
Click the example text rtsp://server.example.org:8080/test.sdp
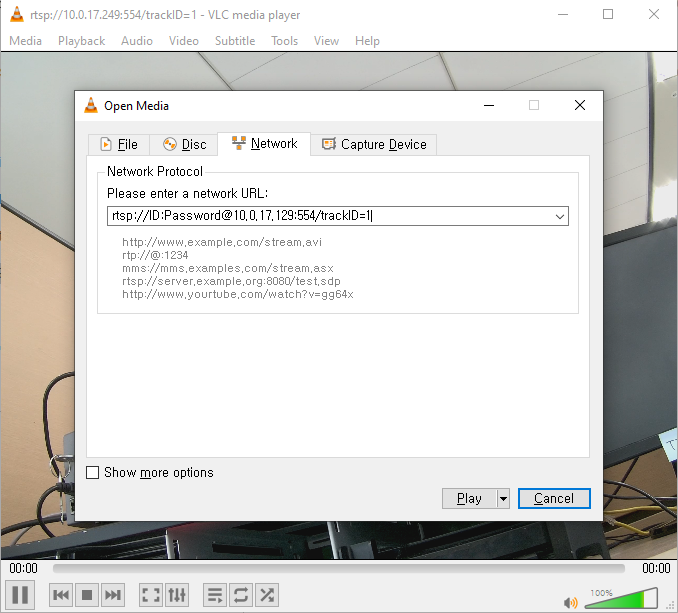[231, 281]
